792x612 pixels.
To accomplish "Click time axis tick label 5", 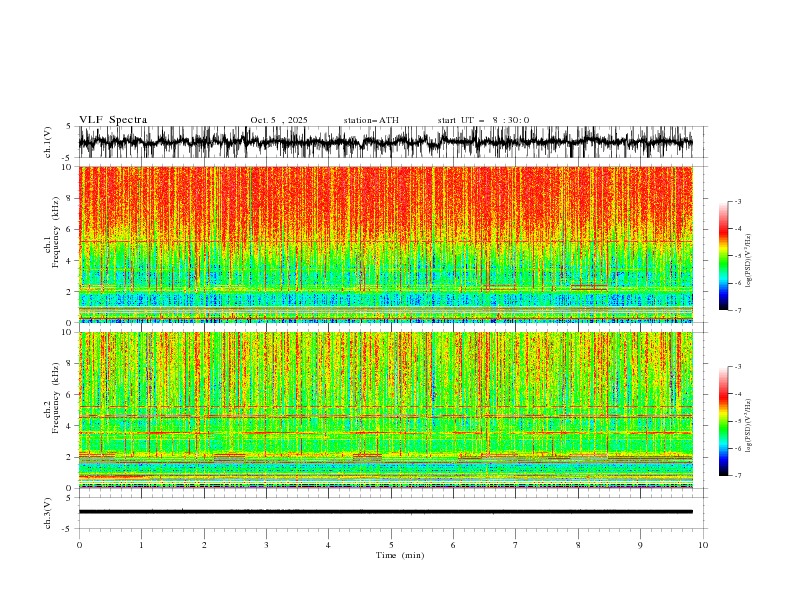I will [x=391, y=545].
